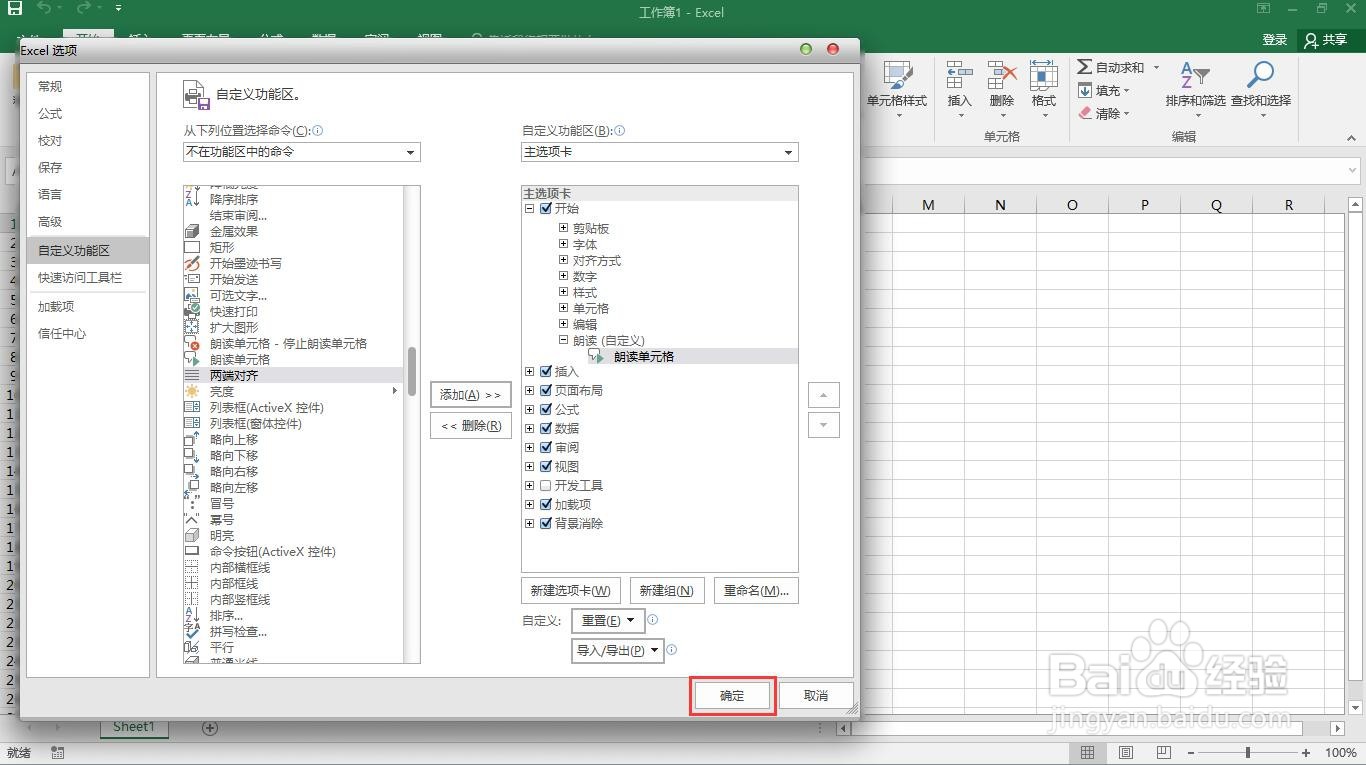Screen dimensions: 1366x765
Task: Uncheck the 审阅 tab checkbox
Action: point(546,448)
